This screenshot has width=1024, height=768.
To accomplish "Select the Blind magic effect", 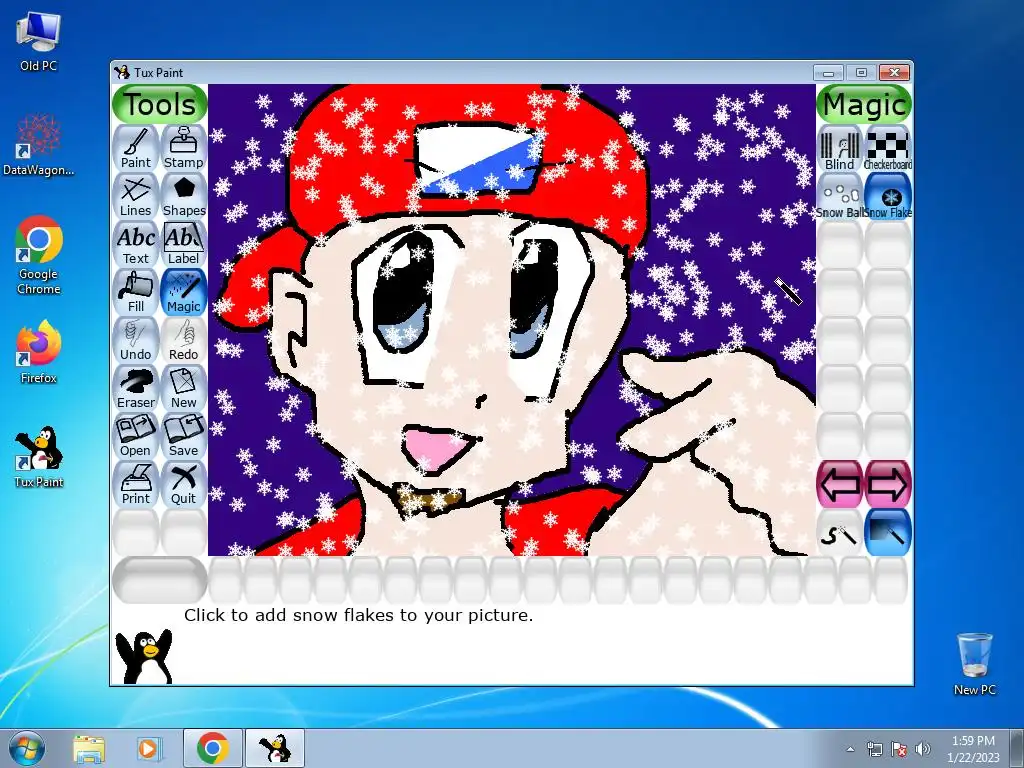I will click(x=840, y=149).
